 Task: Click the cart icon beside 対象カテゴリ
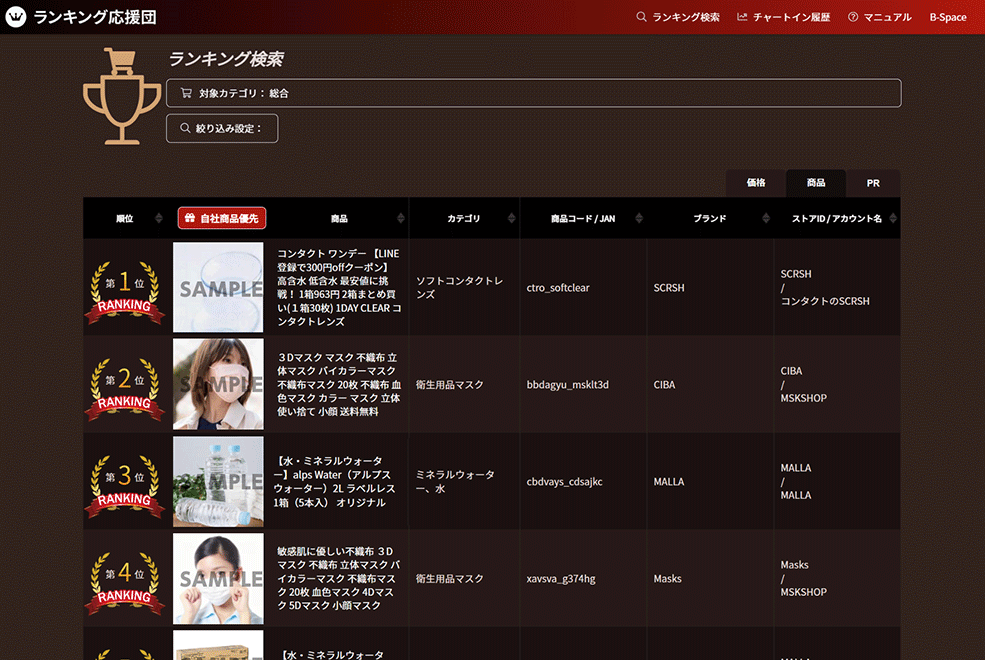(x=186, y=93)
